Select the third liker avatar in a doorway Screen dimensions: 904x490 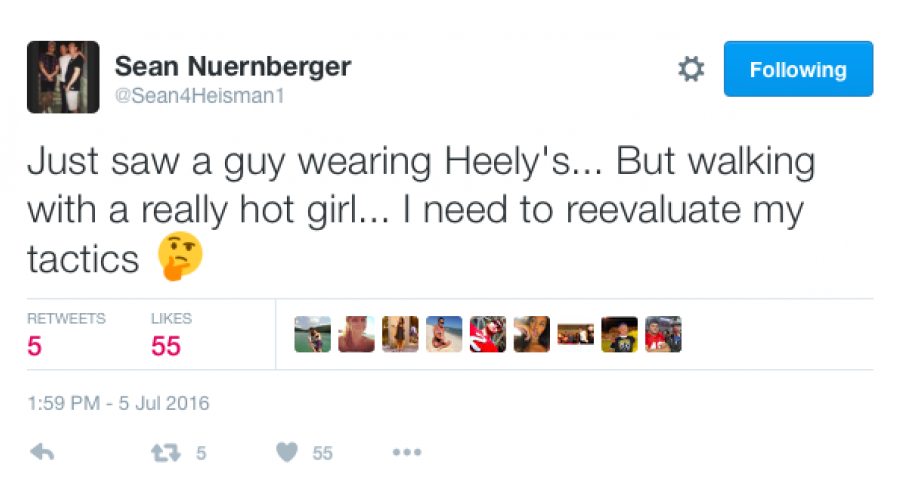point(400,334)
